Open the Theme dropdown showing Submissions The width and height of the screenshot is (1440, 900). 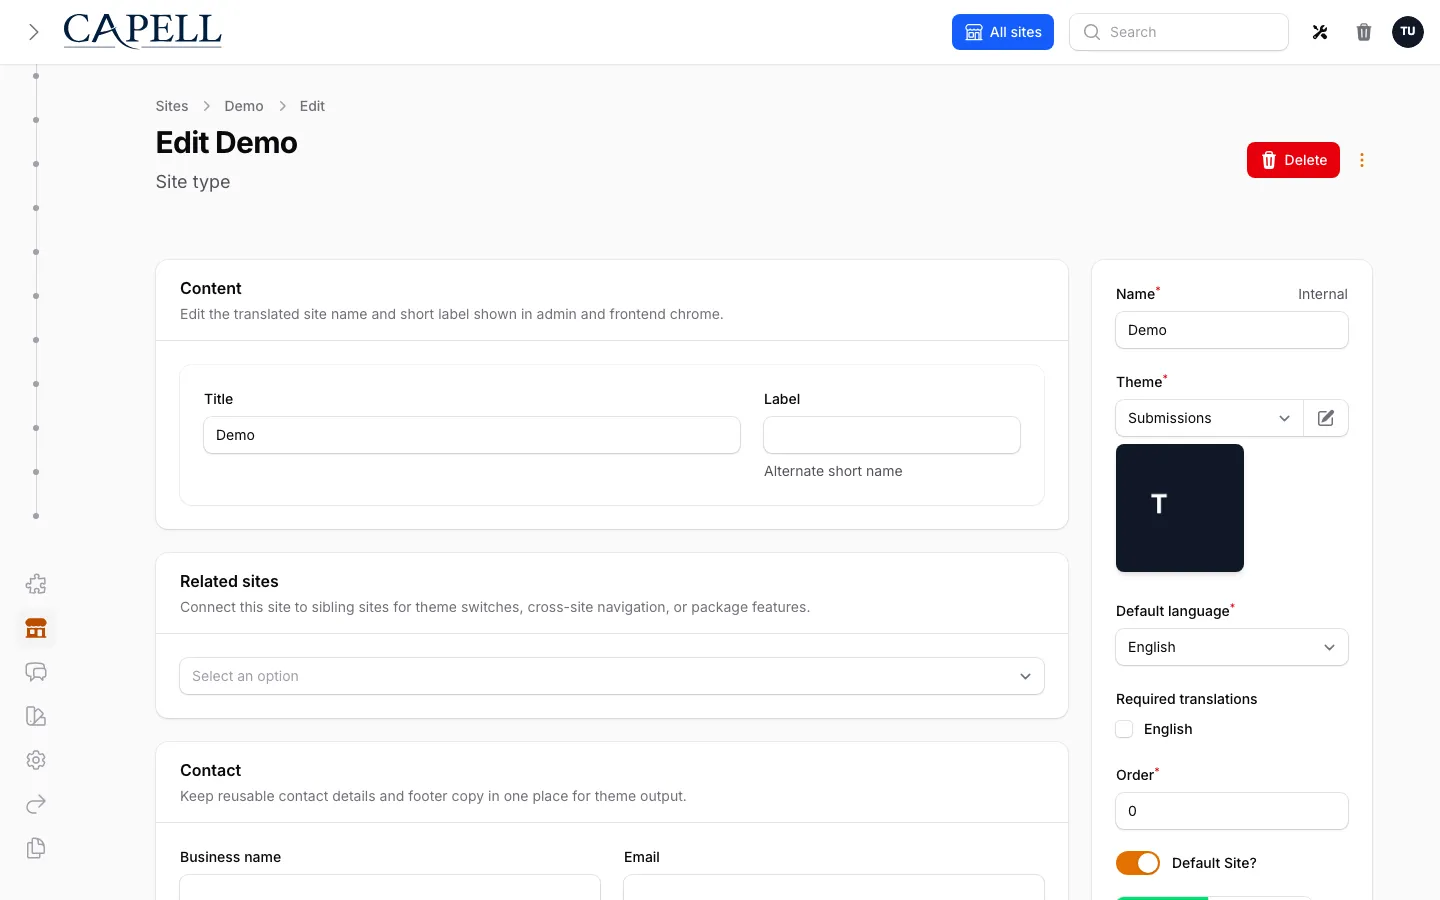[x=1209, y=418]
